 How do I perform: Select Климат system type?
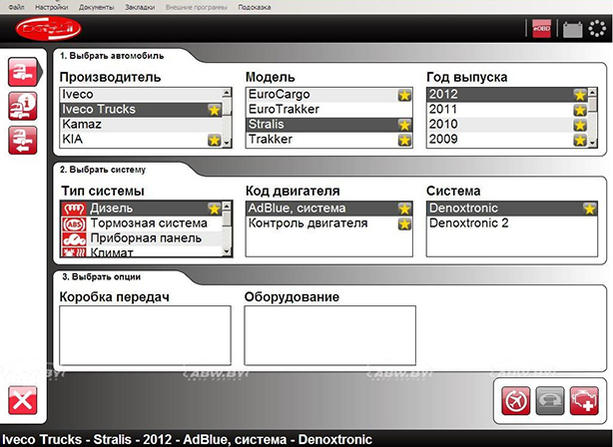pyautogui.click(x=141, y=252)
